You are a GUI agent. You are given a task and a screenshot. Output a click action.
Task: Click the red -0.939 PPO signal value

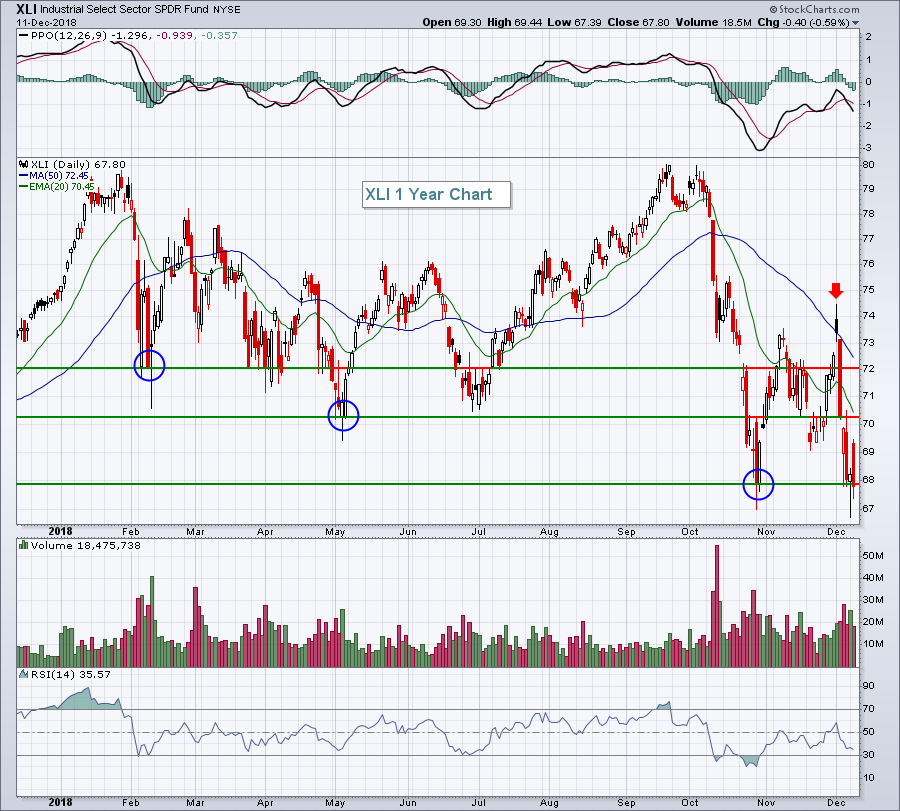coord(173,36)
